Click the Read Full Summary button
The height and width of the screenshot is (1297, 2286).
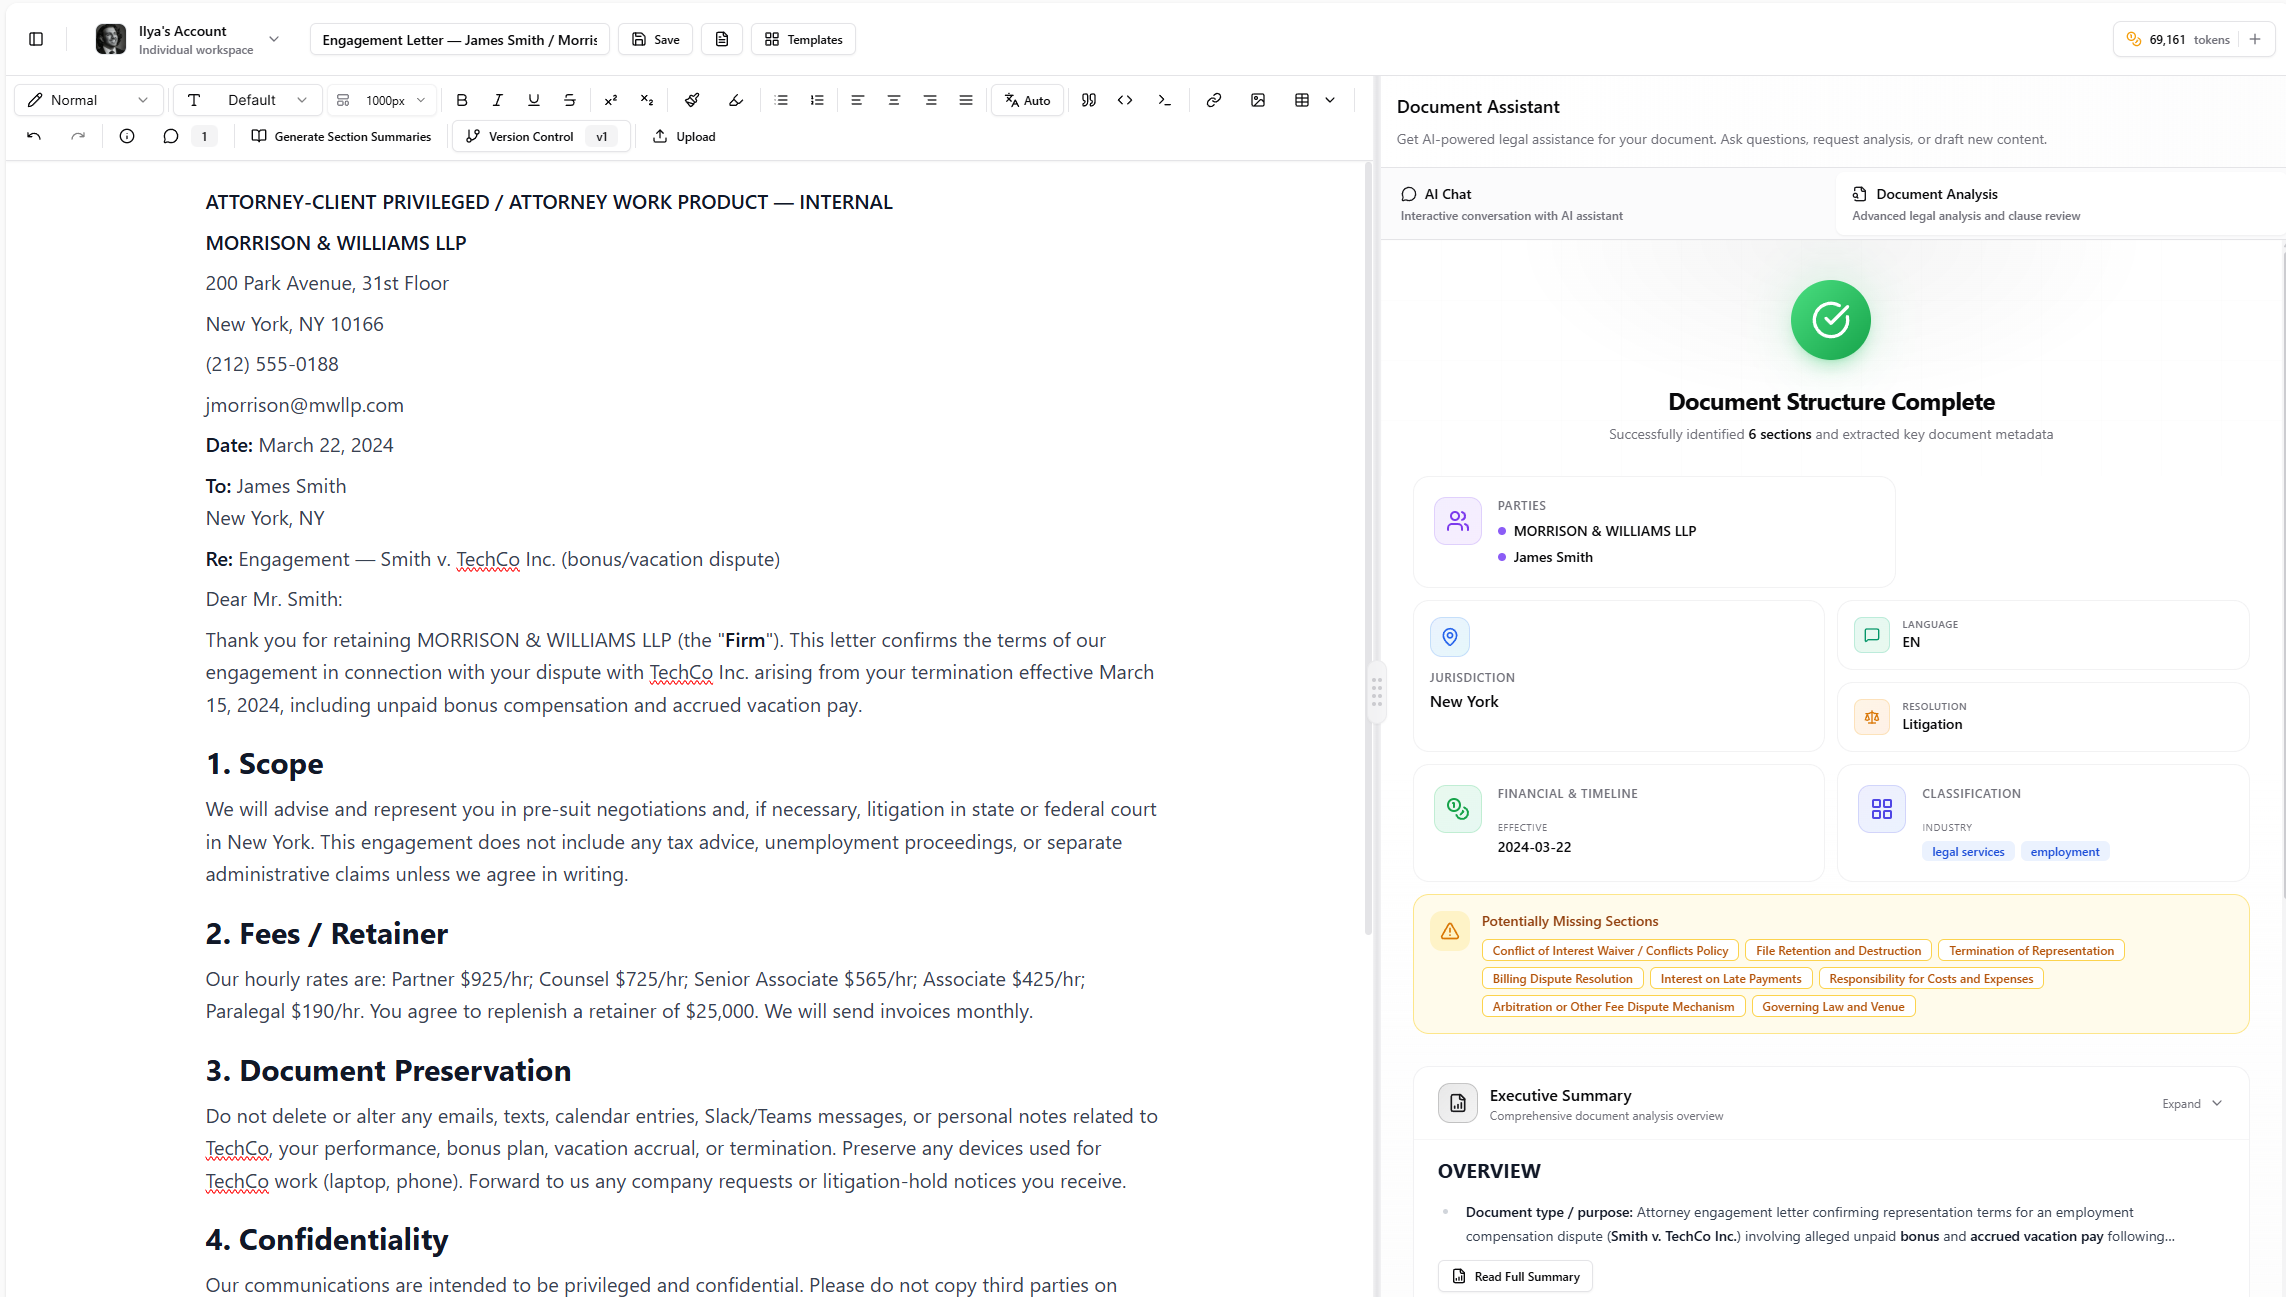(1514, 1276)
